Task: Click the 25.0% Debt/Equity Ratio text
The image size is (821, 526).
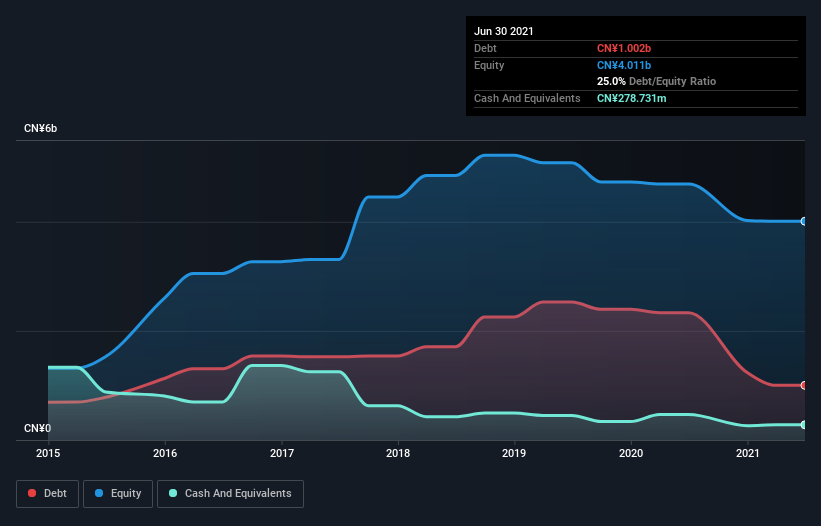Action: coord(657,82)
